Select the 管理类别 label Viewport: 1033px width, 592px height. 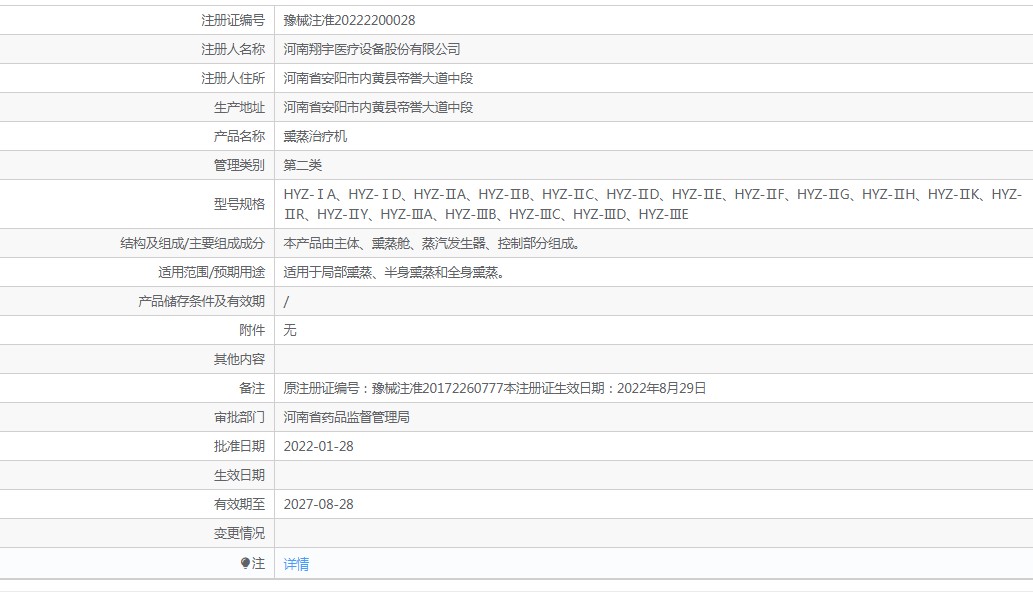[x=239, y=165]
